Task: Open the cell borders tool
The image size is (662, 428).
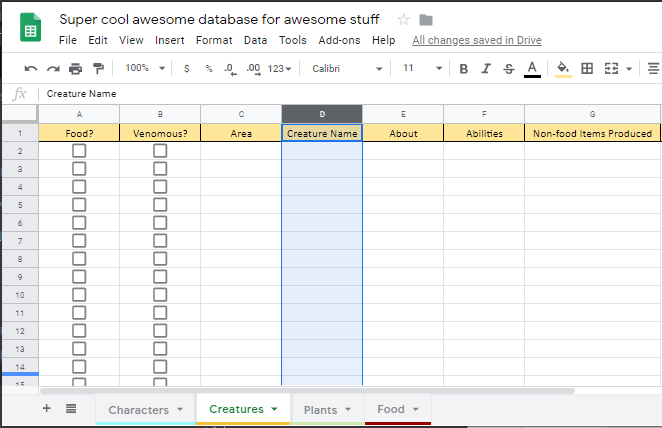Action: click(587, 69)
